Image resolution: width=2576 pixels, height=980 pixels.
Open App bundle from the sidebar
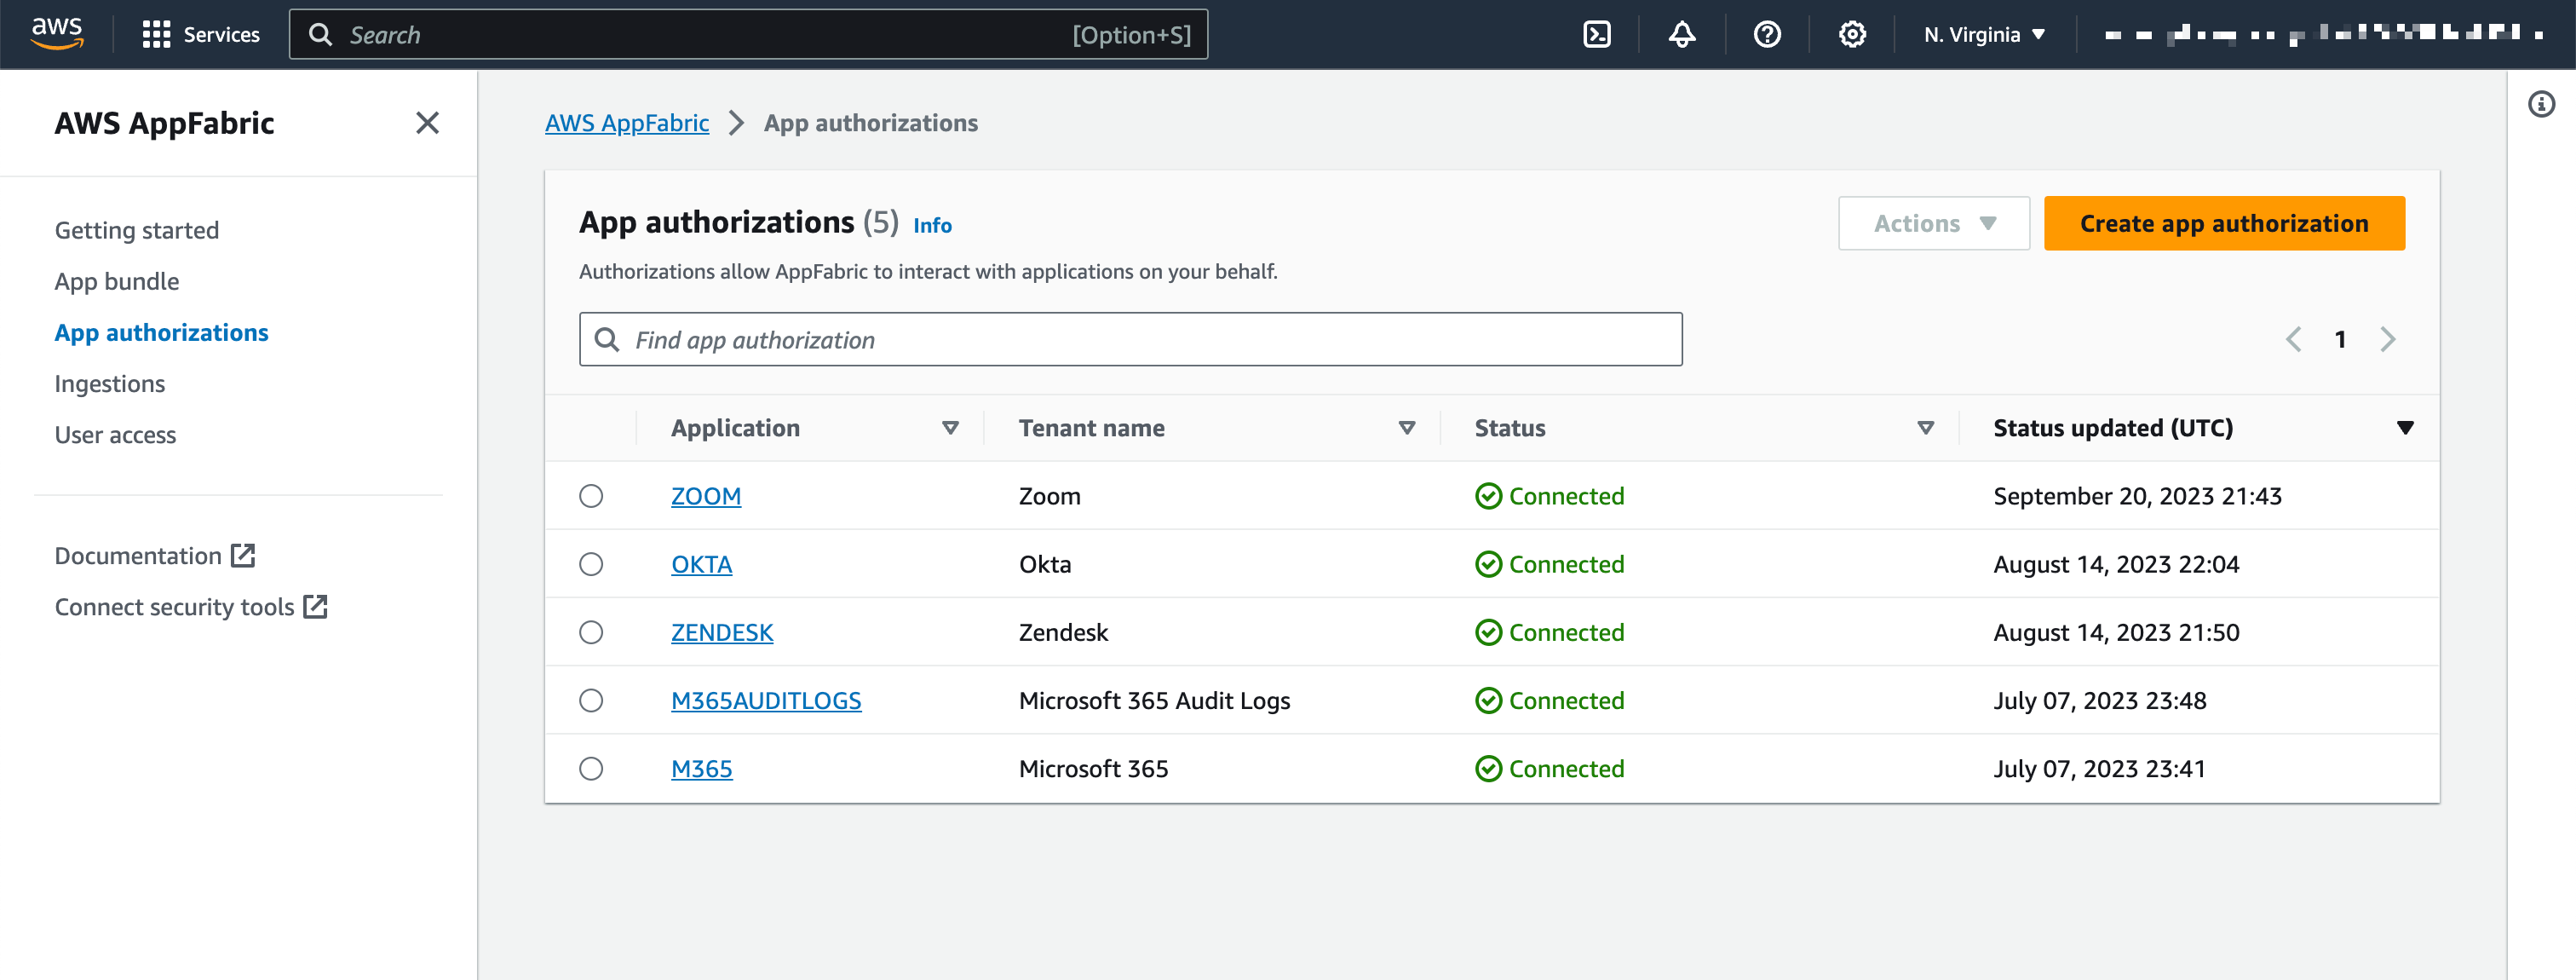116,281
